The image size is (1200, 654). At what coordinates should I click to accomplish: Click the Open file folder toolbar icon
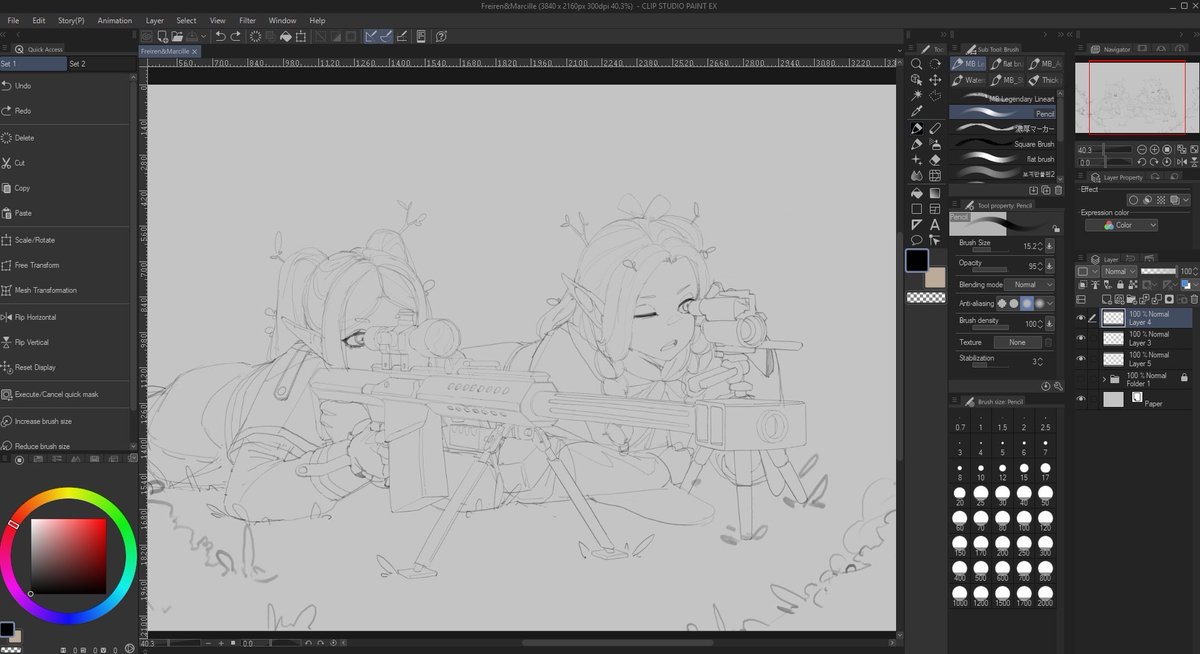(177, 37)
